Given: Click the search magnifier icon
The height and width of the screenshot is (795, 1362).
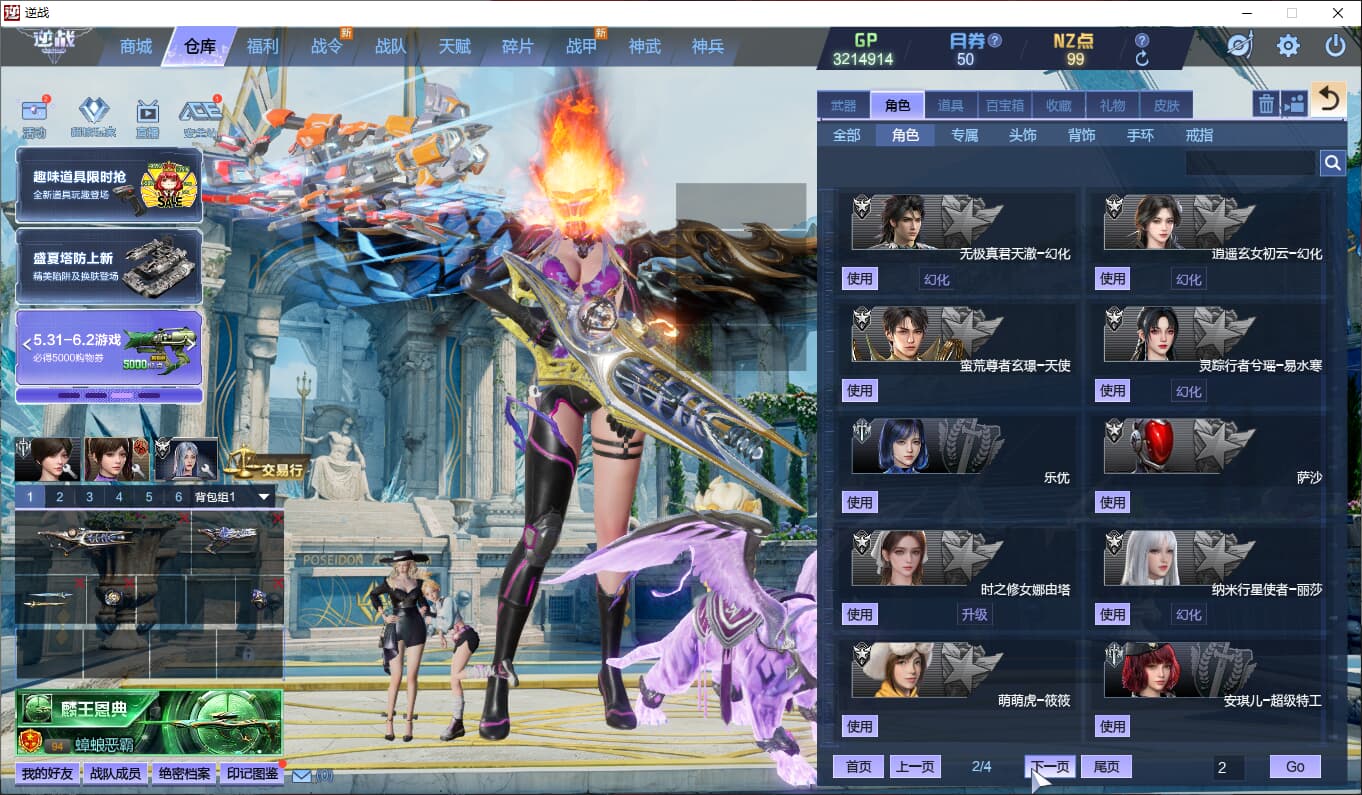Looking at the screenshot, I should (x=1332, y=163).
